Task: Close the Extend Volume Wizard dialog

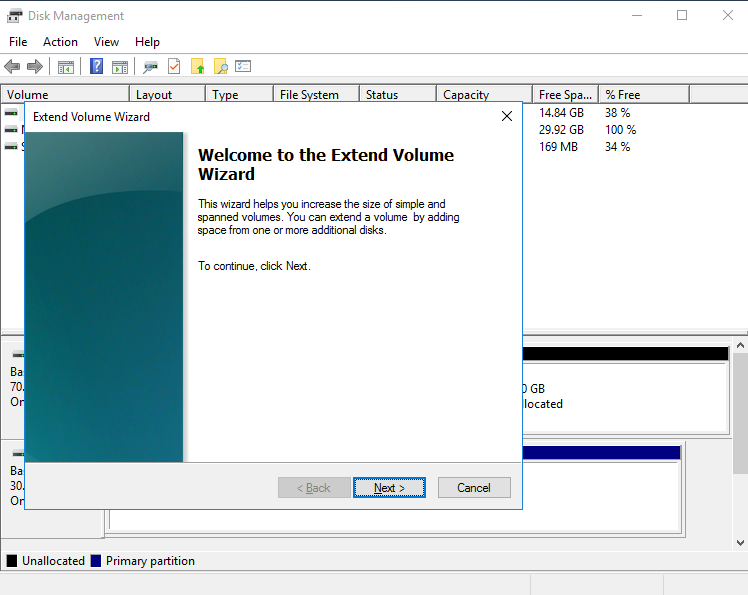Action: tap(507, 116)
